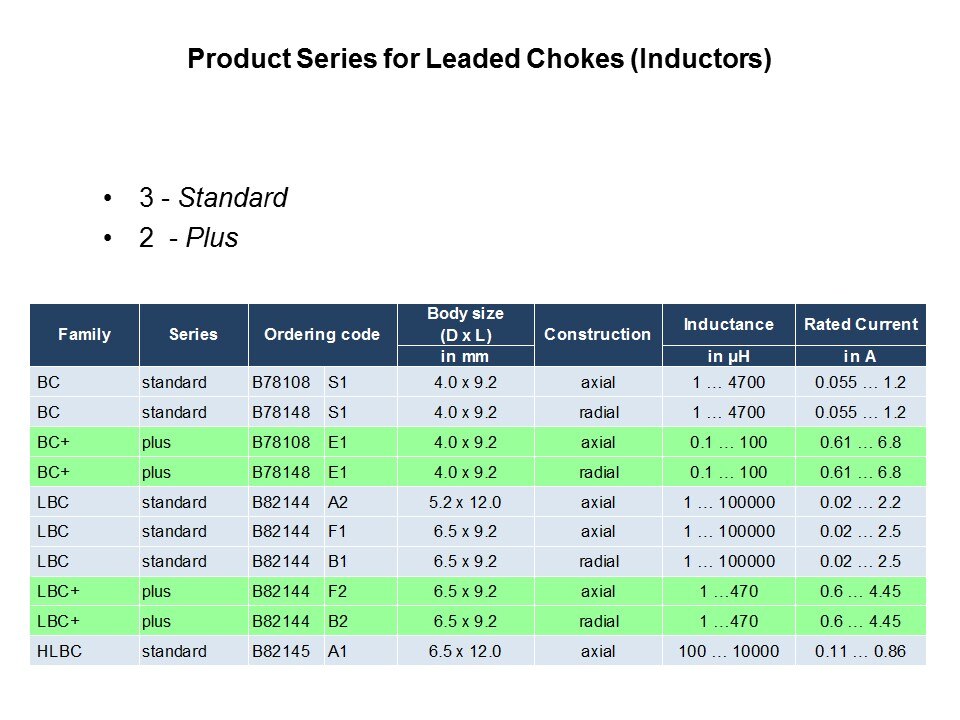This screenshot has width=960, height=720.
Task: Click the slide title about Leaded Chokes
Action: (480, 60)
